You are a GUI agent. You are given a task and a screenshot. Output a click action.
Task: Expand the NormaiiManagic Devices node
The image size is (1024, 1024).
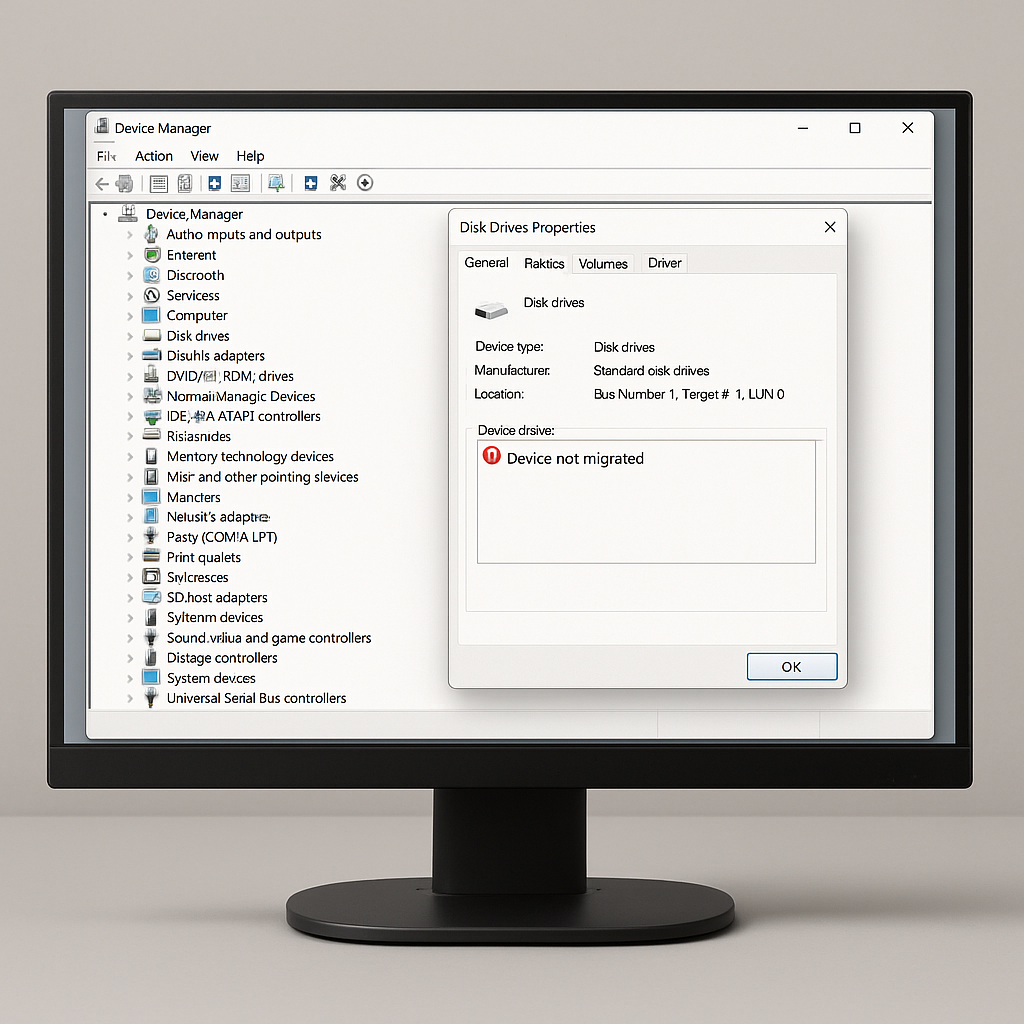click(x=130, y=396)
